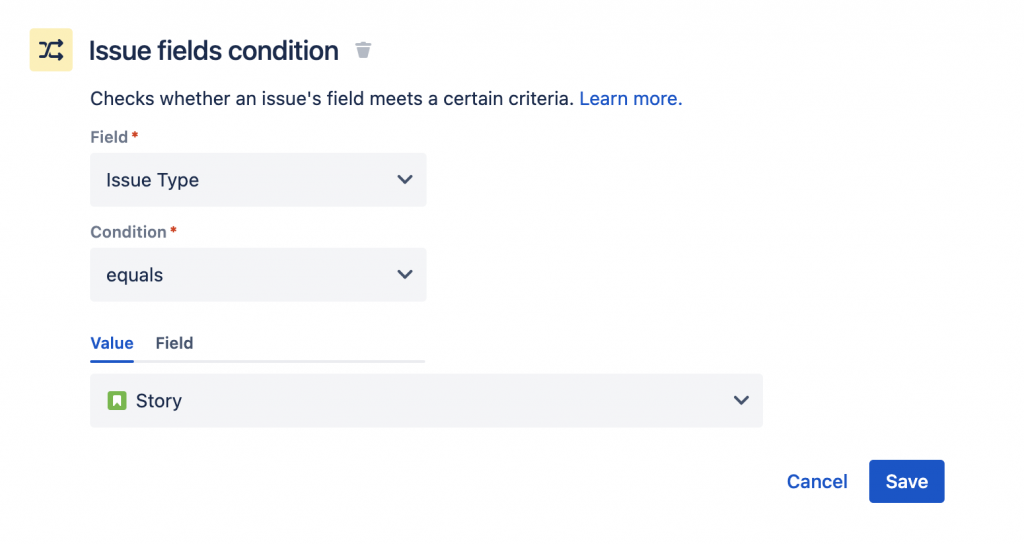Expand the equals condition chevron arrow

[404, 274]
